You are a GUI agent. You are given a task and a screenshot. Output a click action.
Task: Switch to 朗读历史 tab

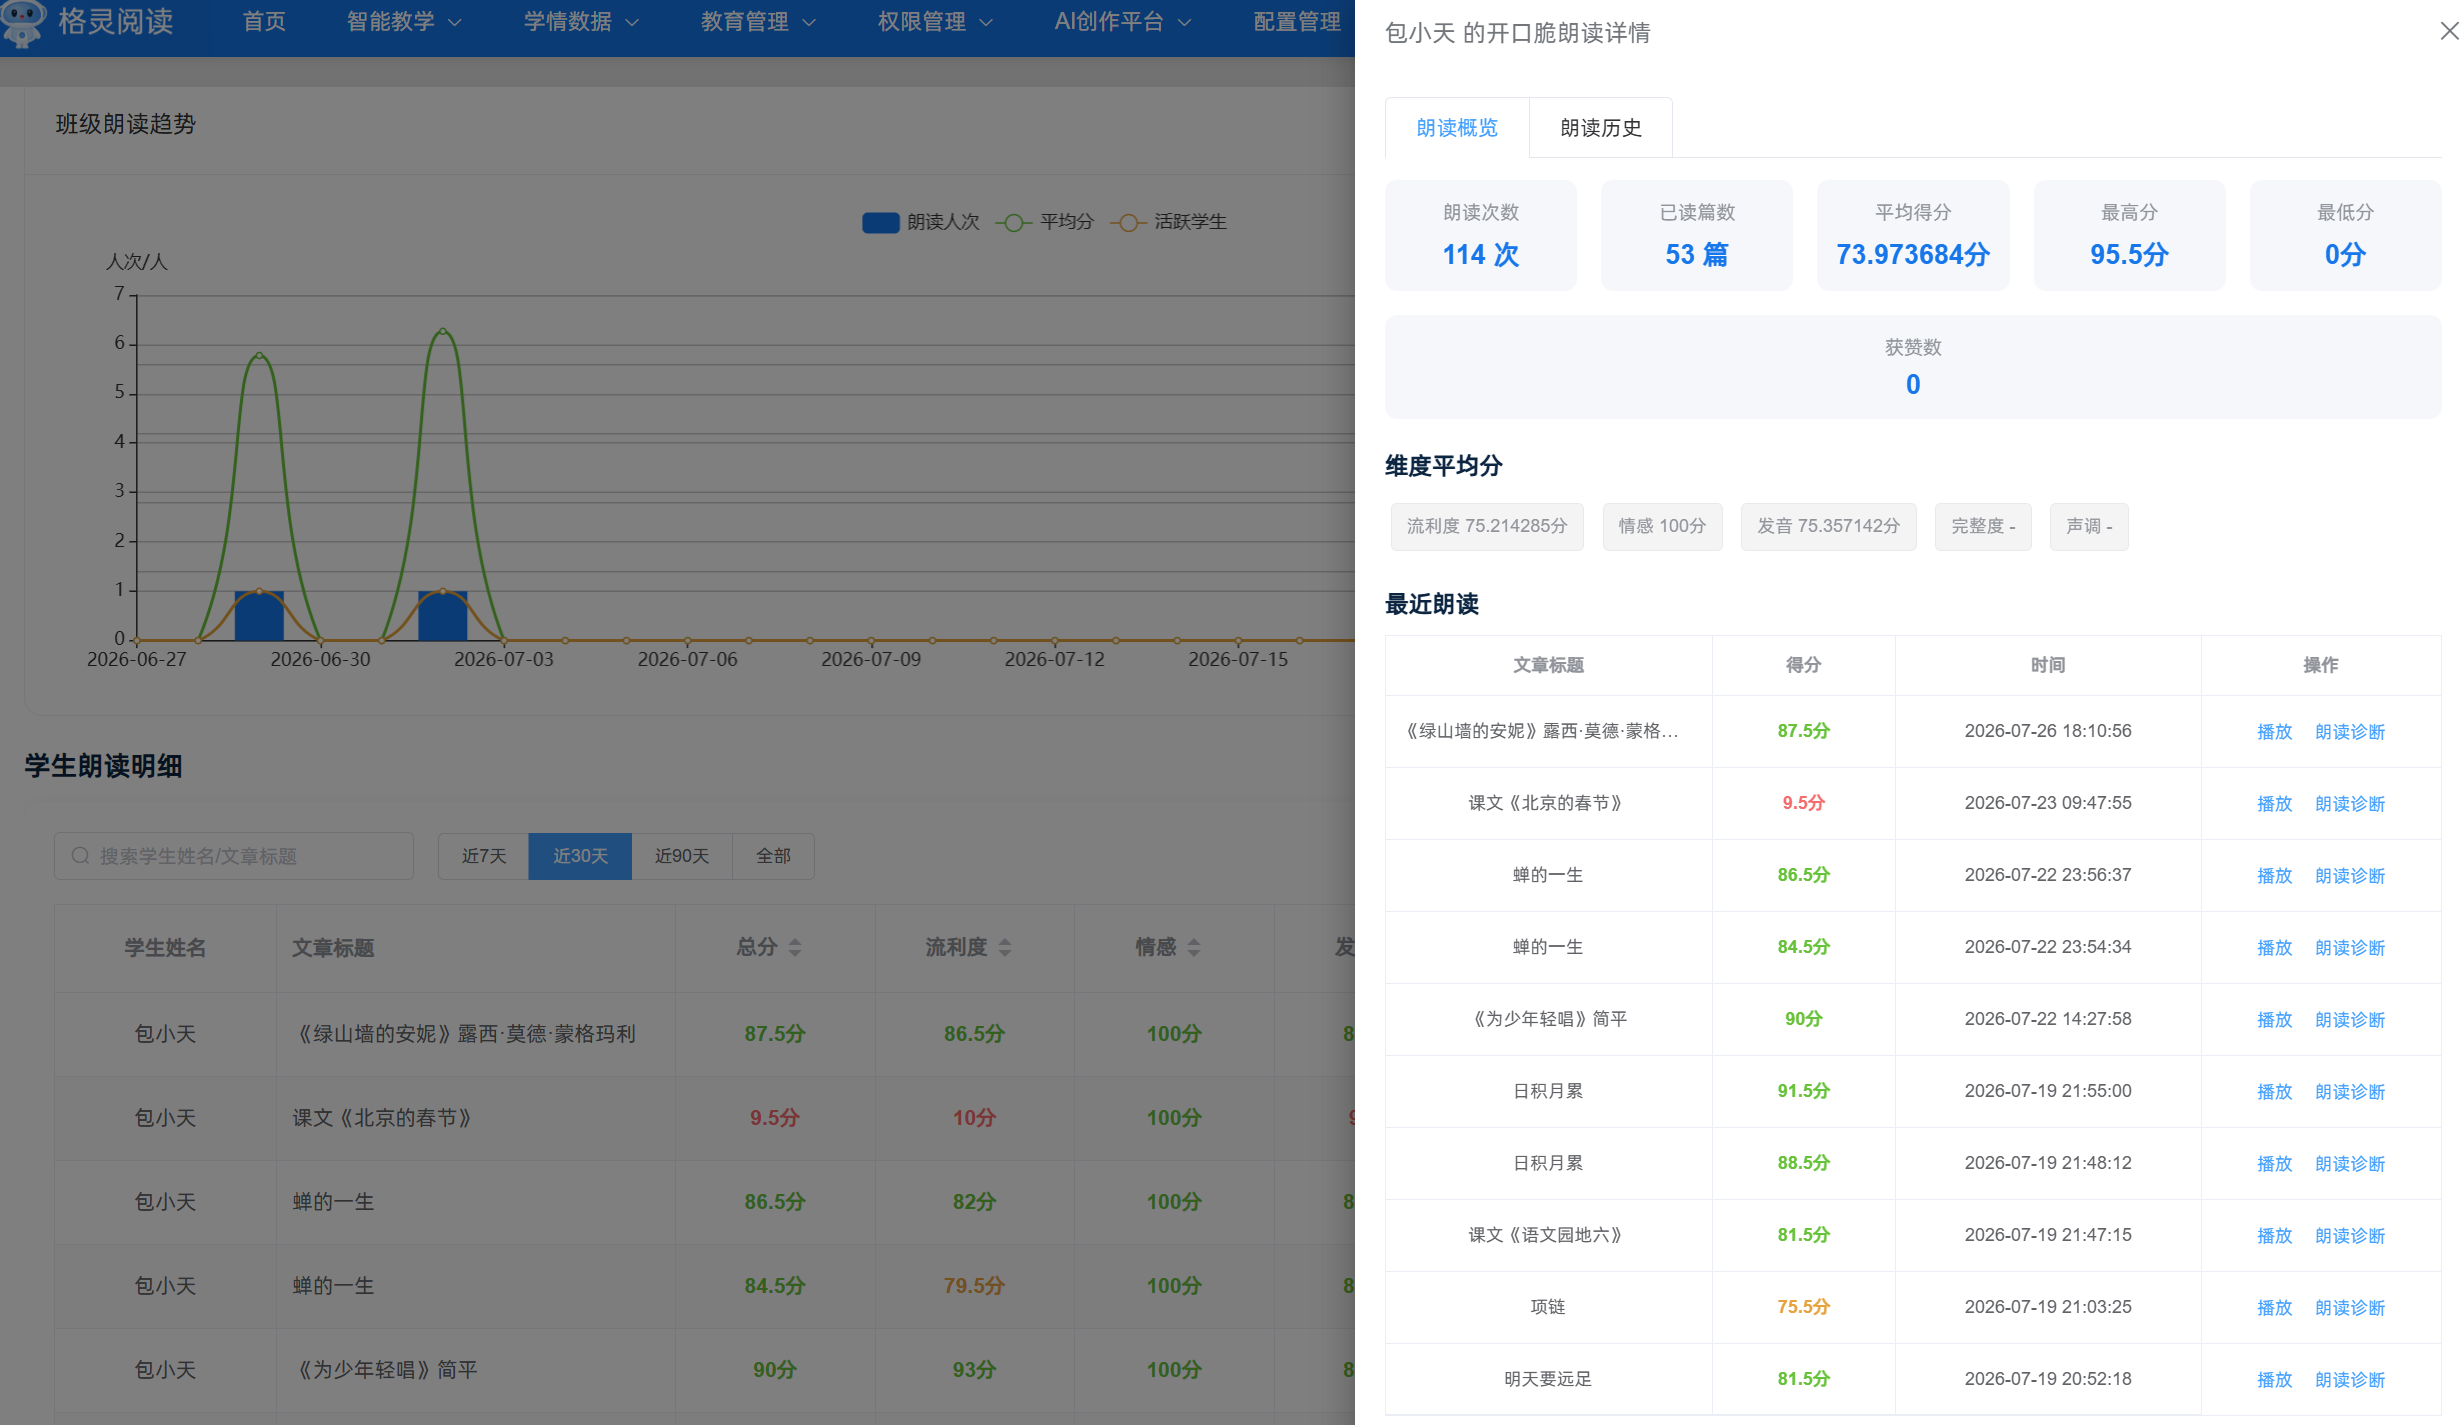(1601, 128)
